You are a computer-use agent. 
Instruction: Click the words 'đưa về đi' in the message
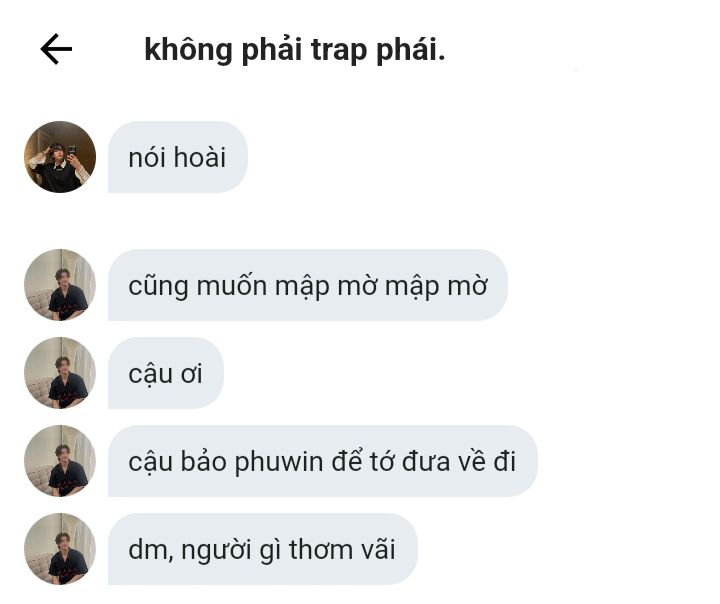click(x=459, y=461)
